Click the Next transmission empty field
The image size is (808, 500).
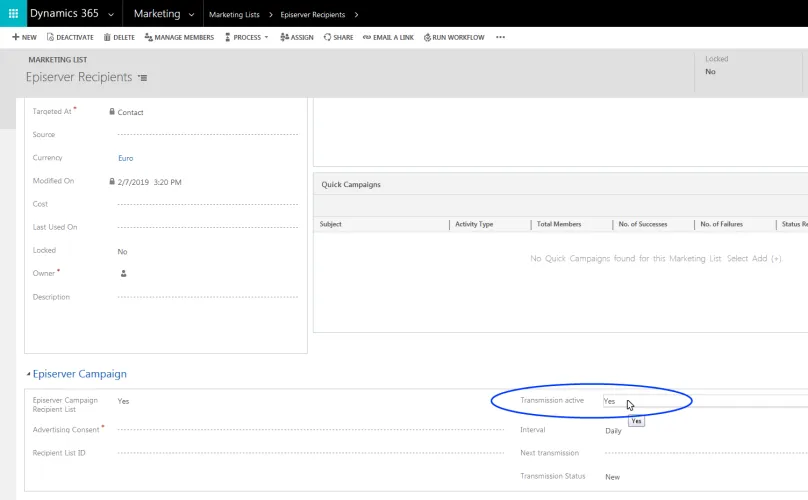706,453
